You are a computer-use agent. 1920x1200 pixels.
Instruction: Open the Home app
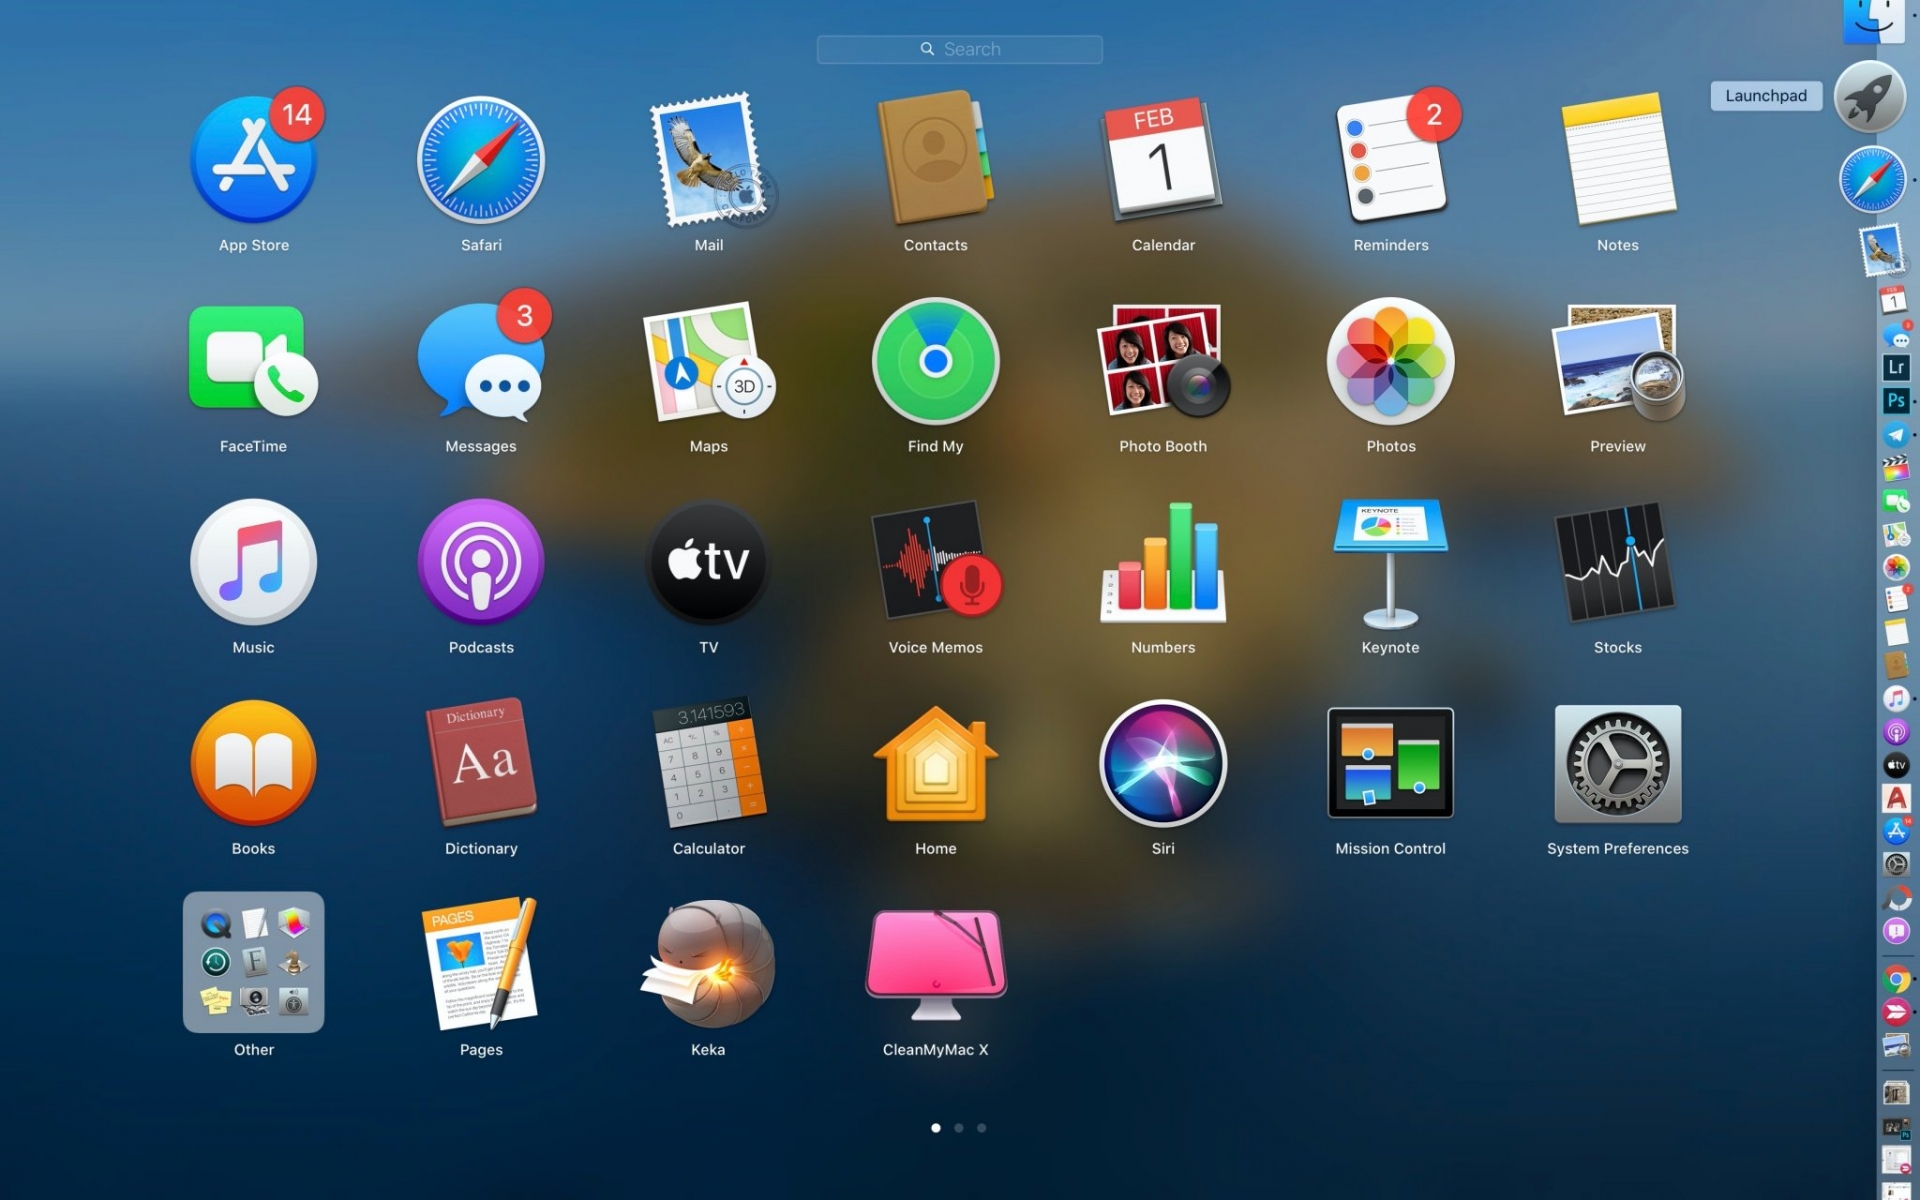936,763
